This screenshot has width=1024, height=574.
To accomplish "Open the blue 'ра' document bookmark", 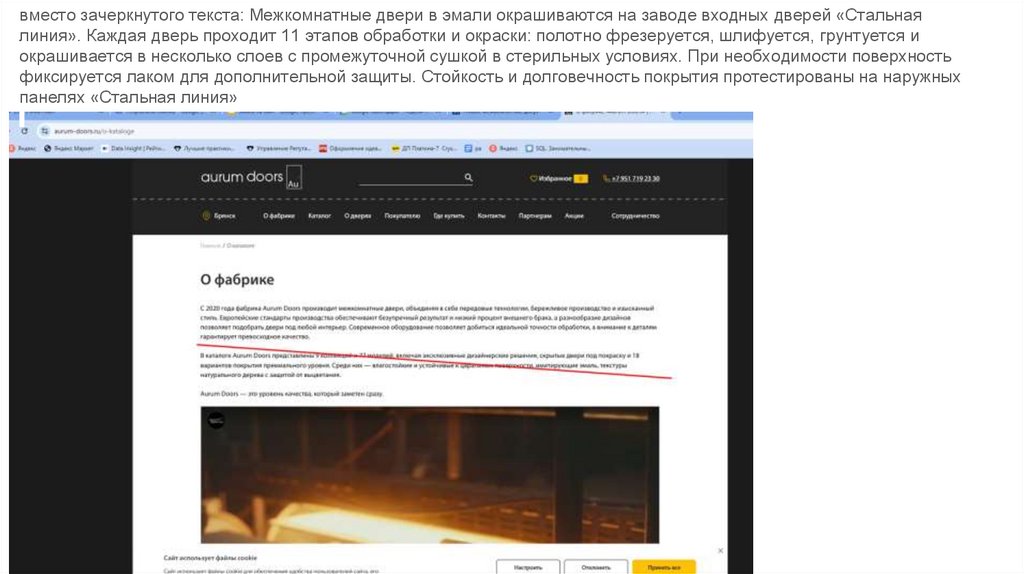I will pos(473,149).
